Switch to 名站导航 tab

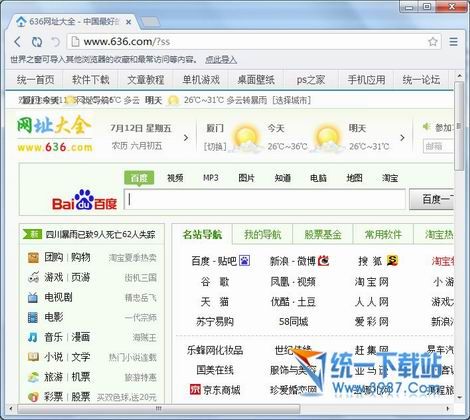click(202, 234)
